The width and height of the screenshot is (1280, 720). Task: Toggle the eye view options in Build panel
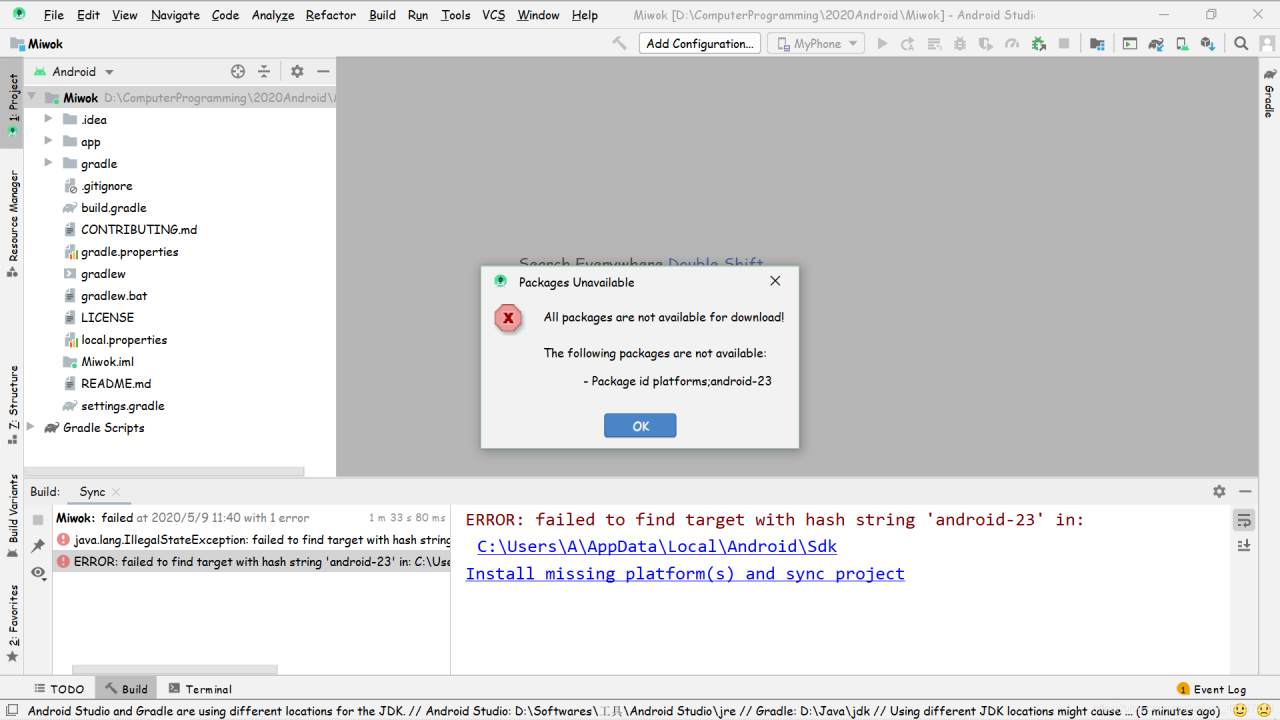(38, 573)
